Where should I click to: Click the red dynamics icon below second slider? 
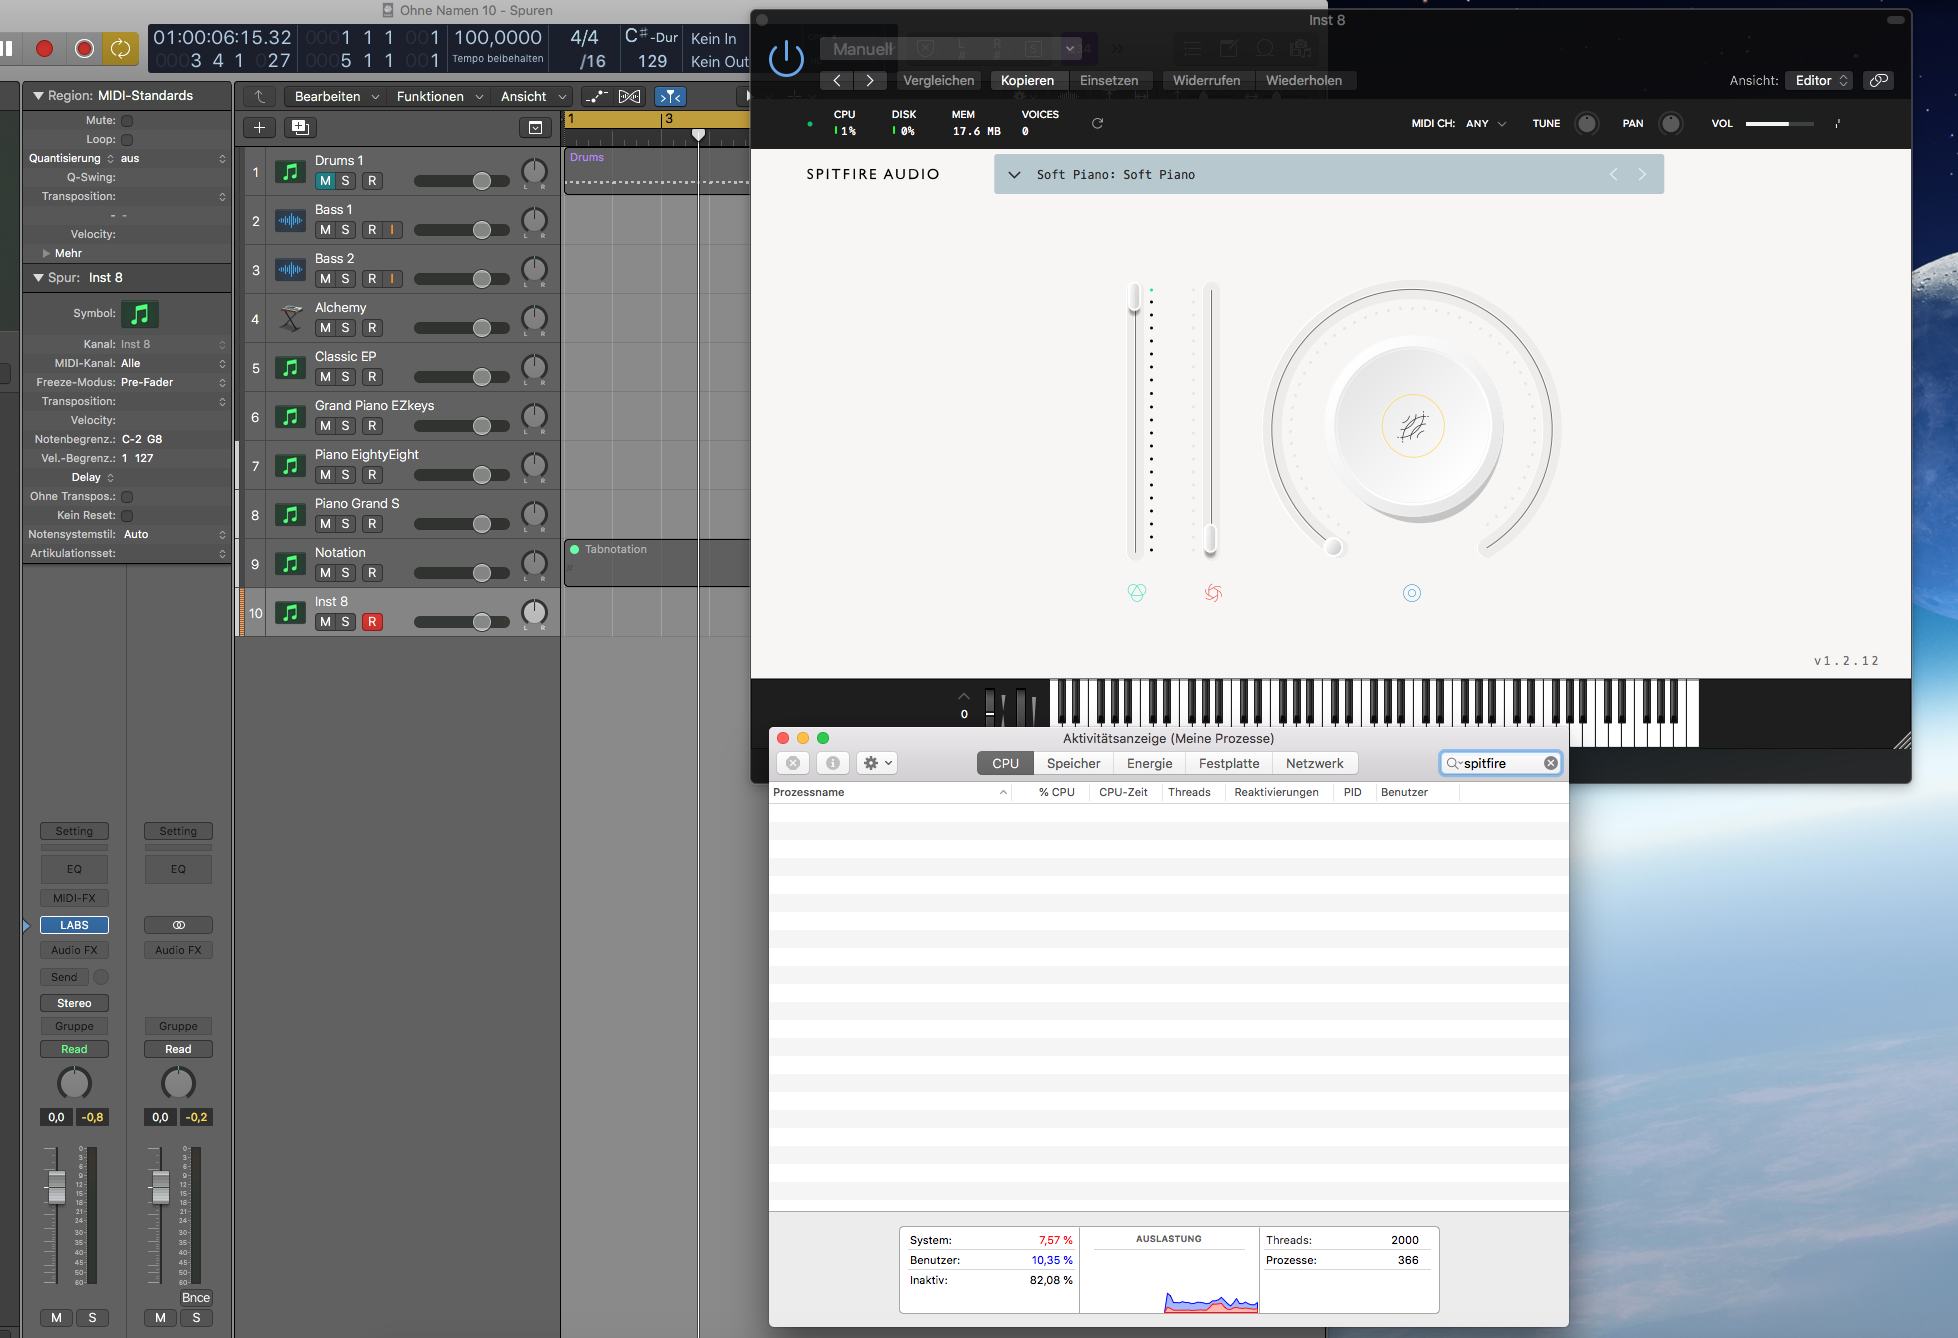coord(1213,592)
